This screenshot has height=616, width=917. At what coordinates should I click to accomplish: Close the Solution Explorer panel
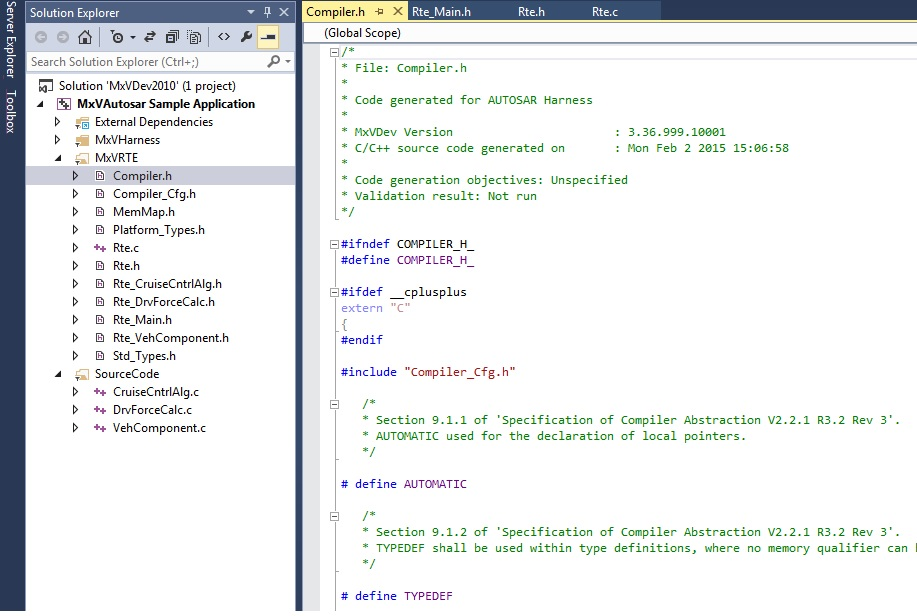pos(284,12)
